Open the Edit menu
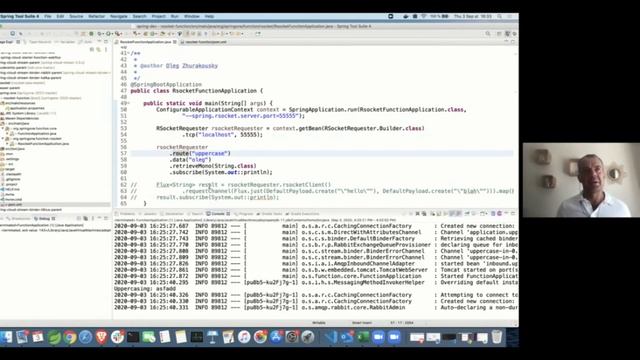 click(60, 16)
